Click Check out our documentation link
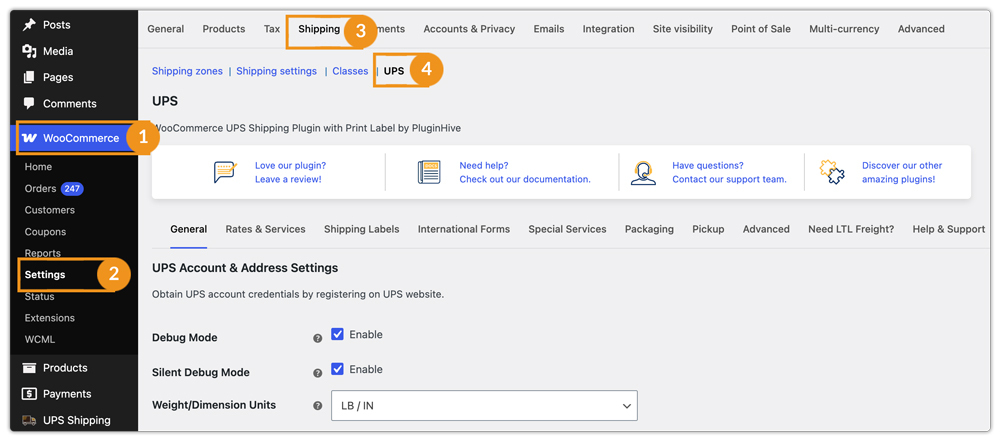1000x441 pixels. (525, 179)
